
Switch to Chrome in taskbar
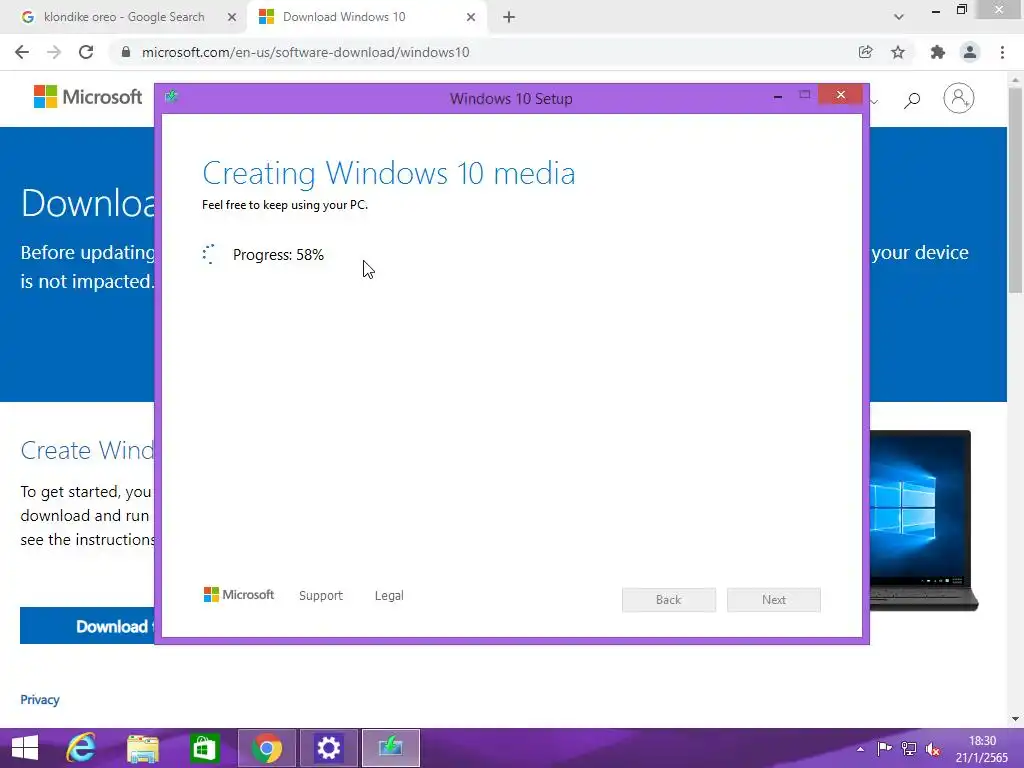click(x=266, y=748)
